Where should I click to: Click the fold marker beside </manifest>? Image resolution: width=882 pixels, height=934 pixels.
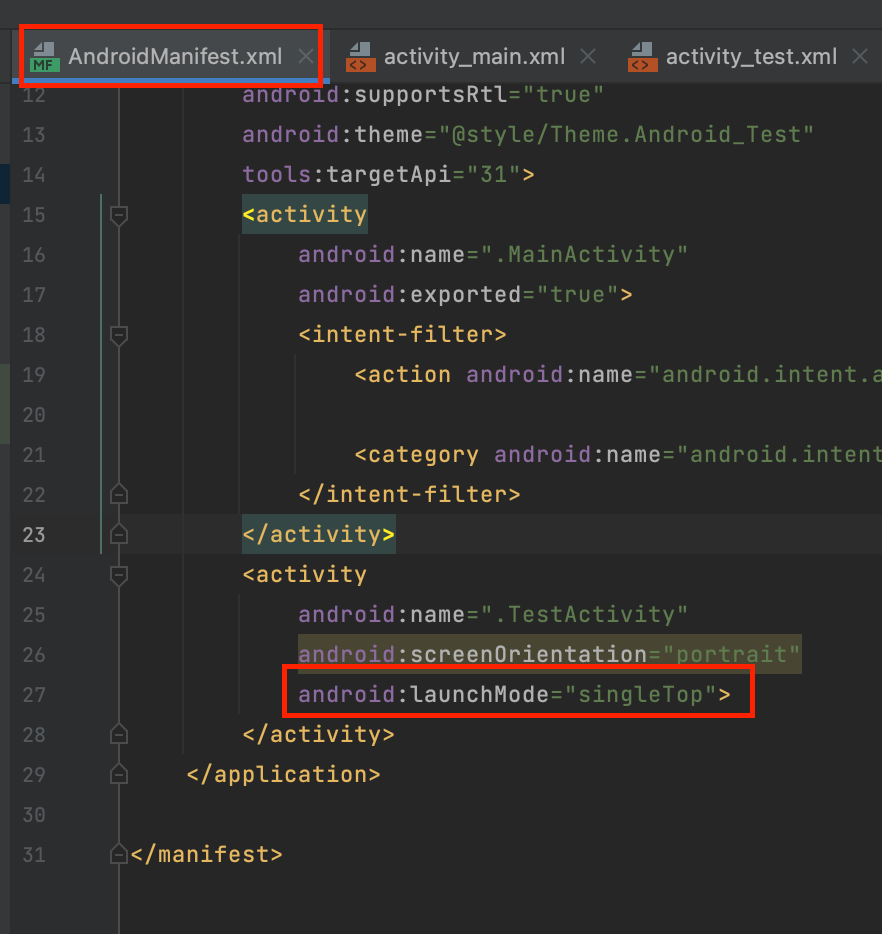tap(118, 853)
